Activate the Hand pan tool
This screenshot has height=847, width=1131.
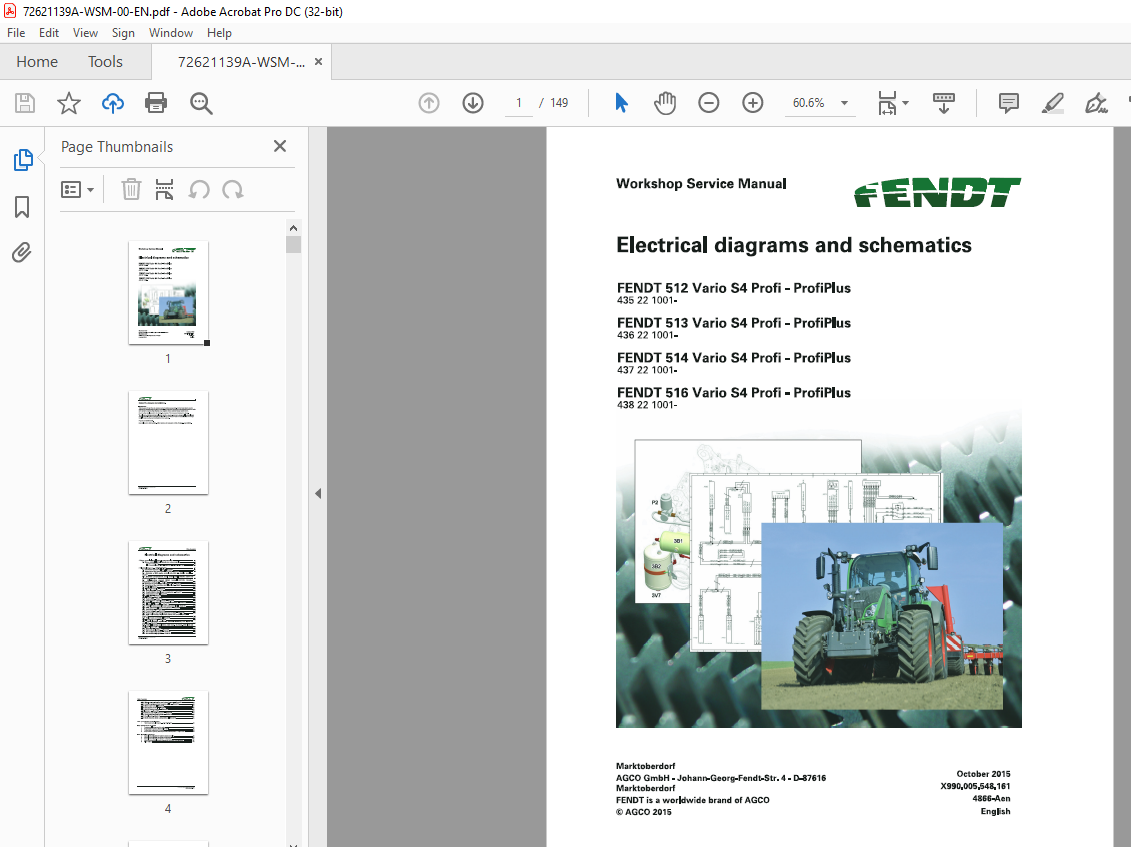tap(664, 103)
